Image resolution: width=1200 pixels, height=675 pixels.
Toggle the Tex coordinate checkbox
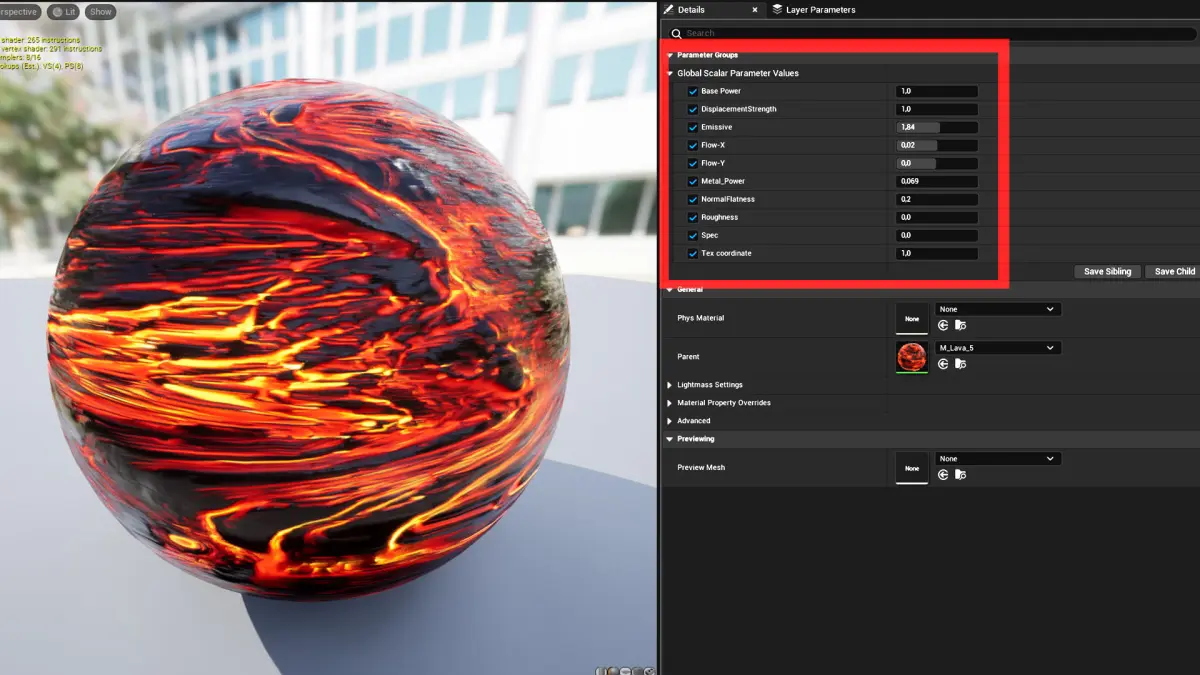click(x=693, y=253)
